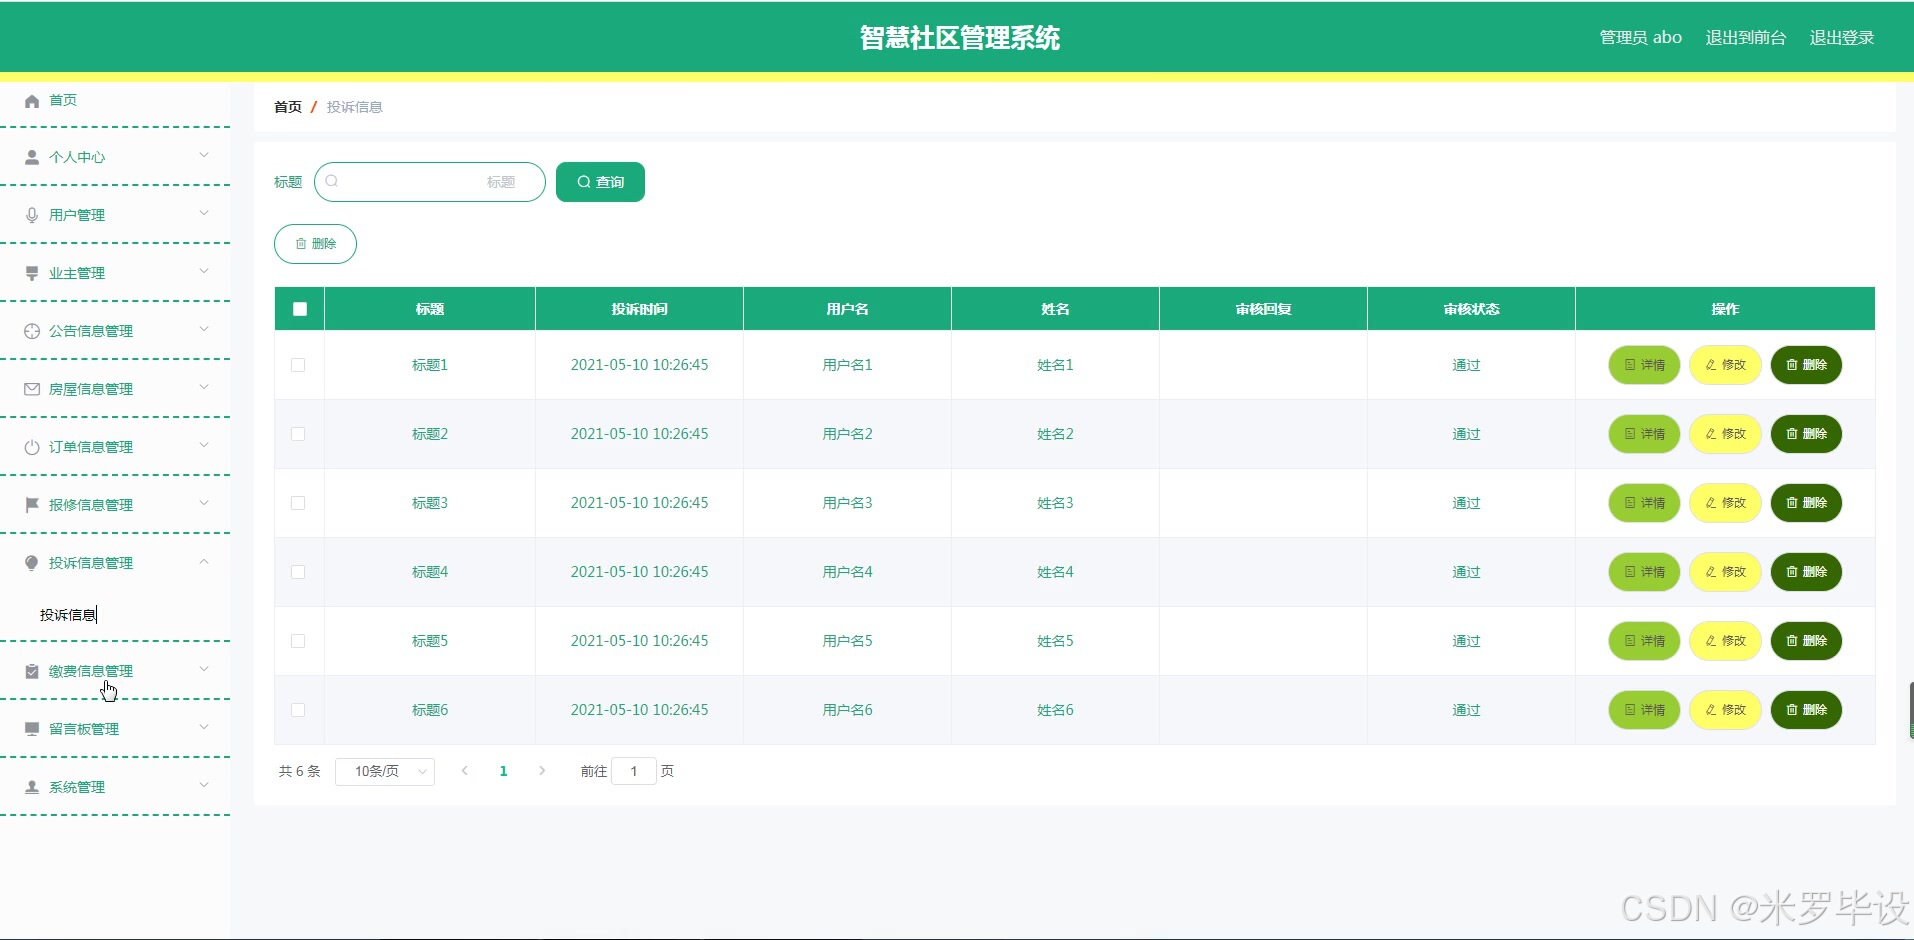
Task: Click the bulb icon for 投诉信息管理
Action: click(32, 563)
